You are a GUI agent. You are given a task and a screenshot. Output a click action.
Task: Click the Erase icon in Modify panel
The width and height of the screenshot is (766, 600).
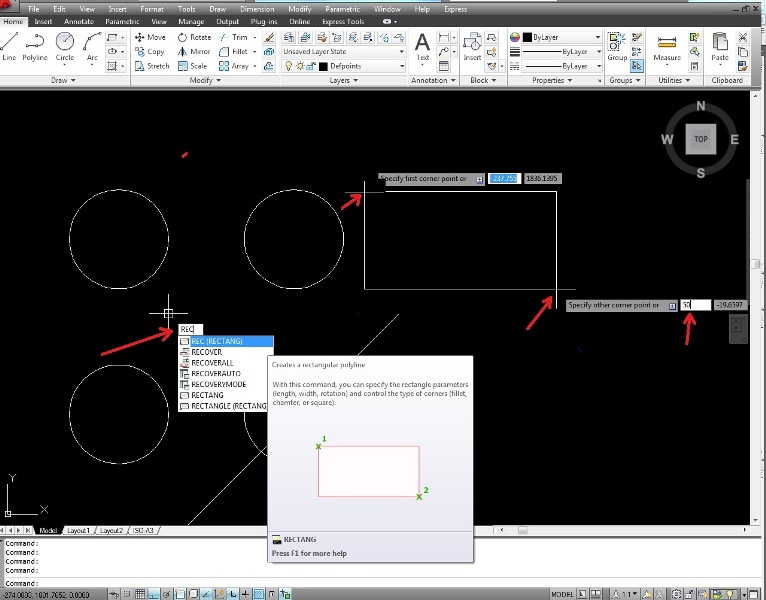(x=269, y=37)
